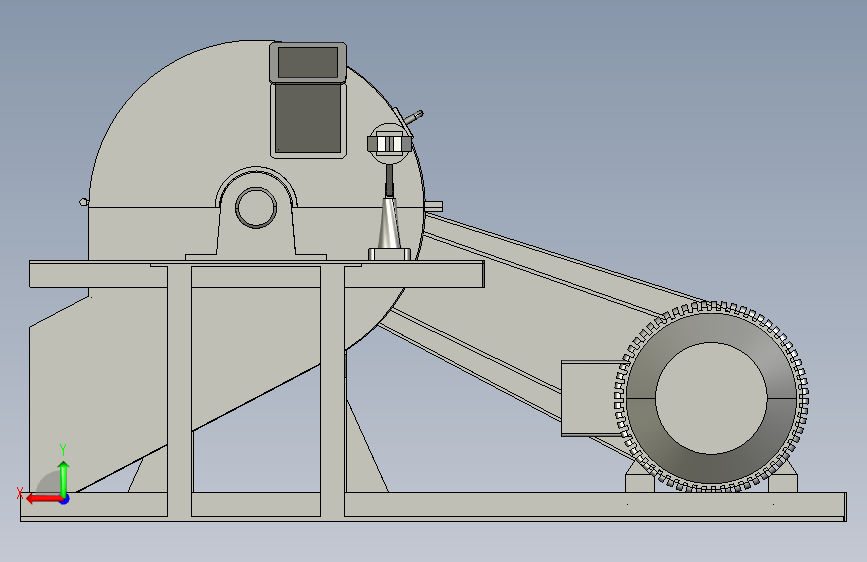Select the left vertical frame leg

[x=180, y=391]
